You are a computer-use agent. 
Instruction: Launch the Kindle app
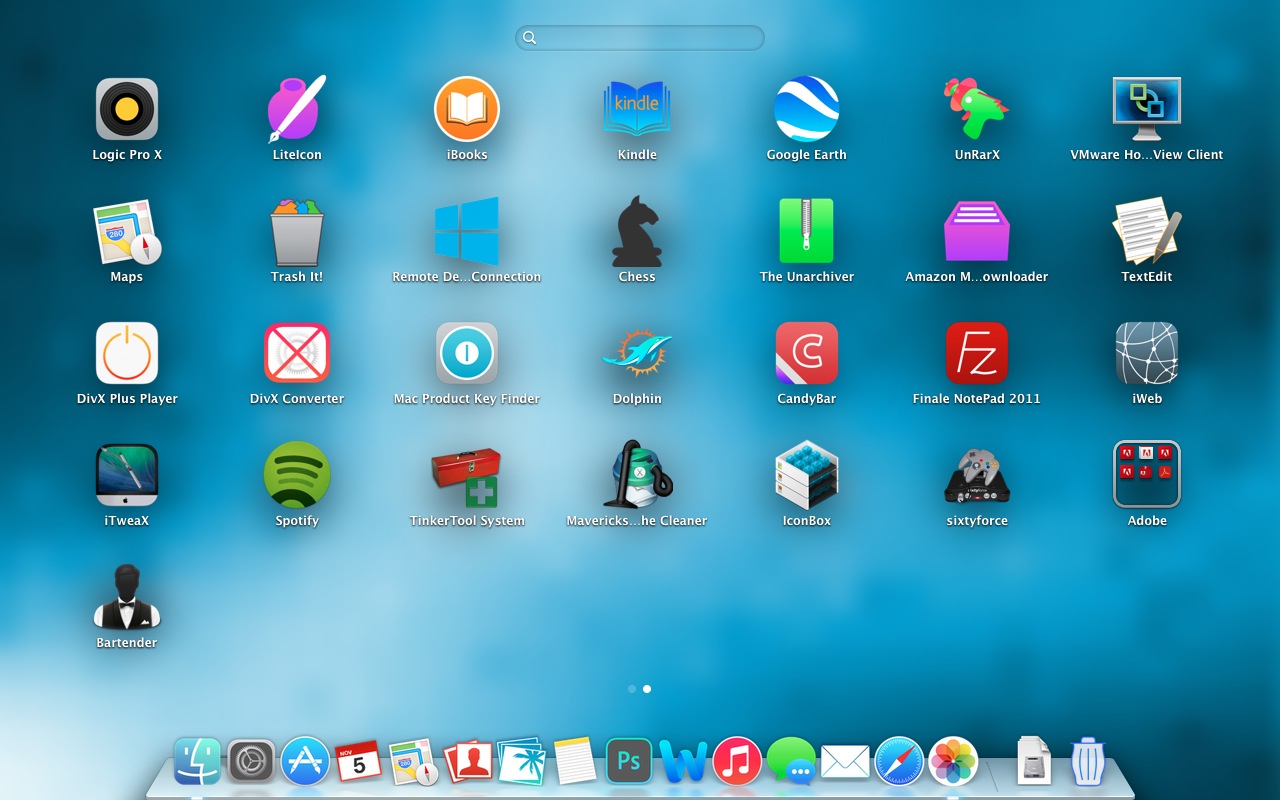click(x=637, y=109)
